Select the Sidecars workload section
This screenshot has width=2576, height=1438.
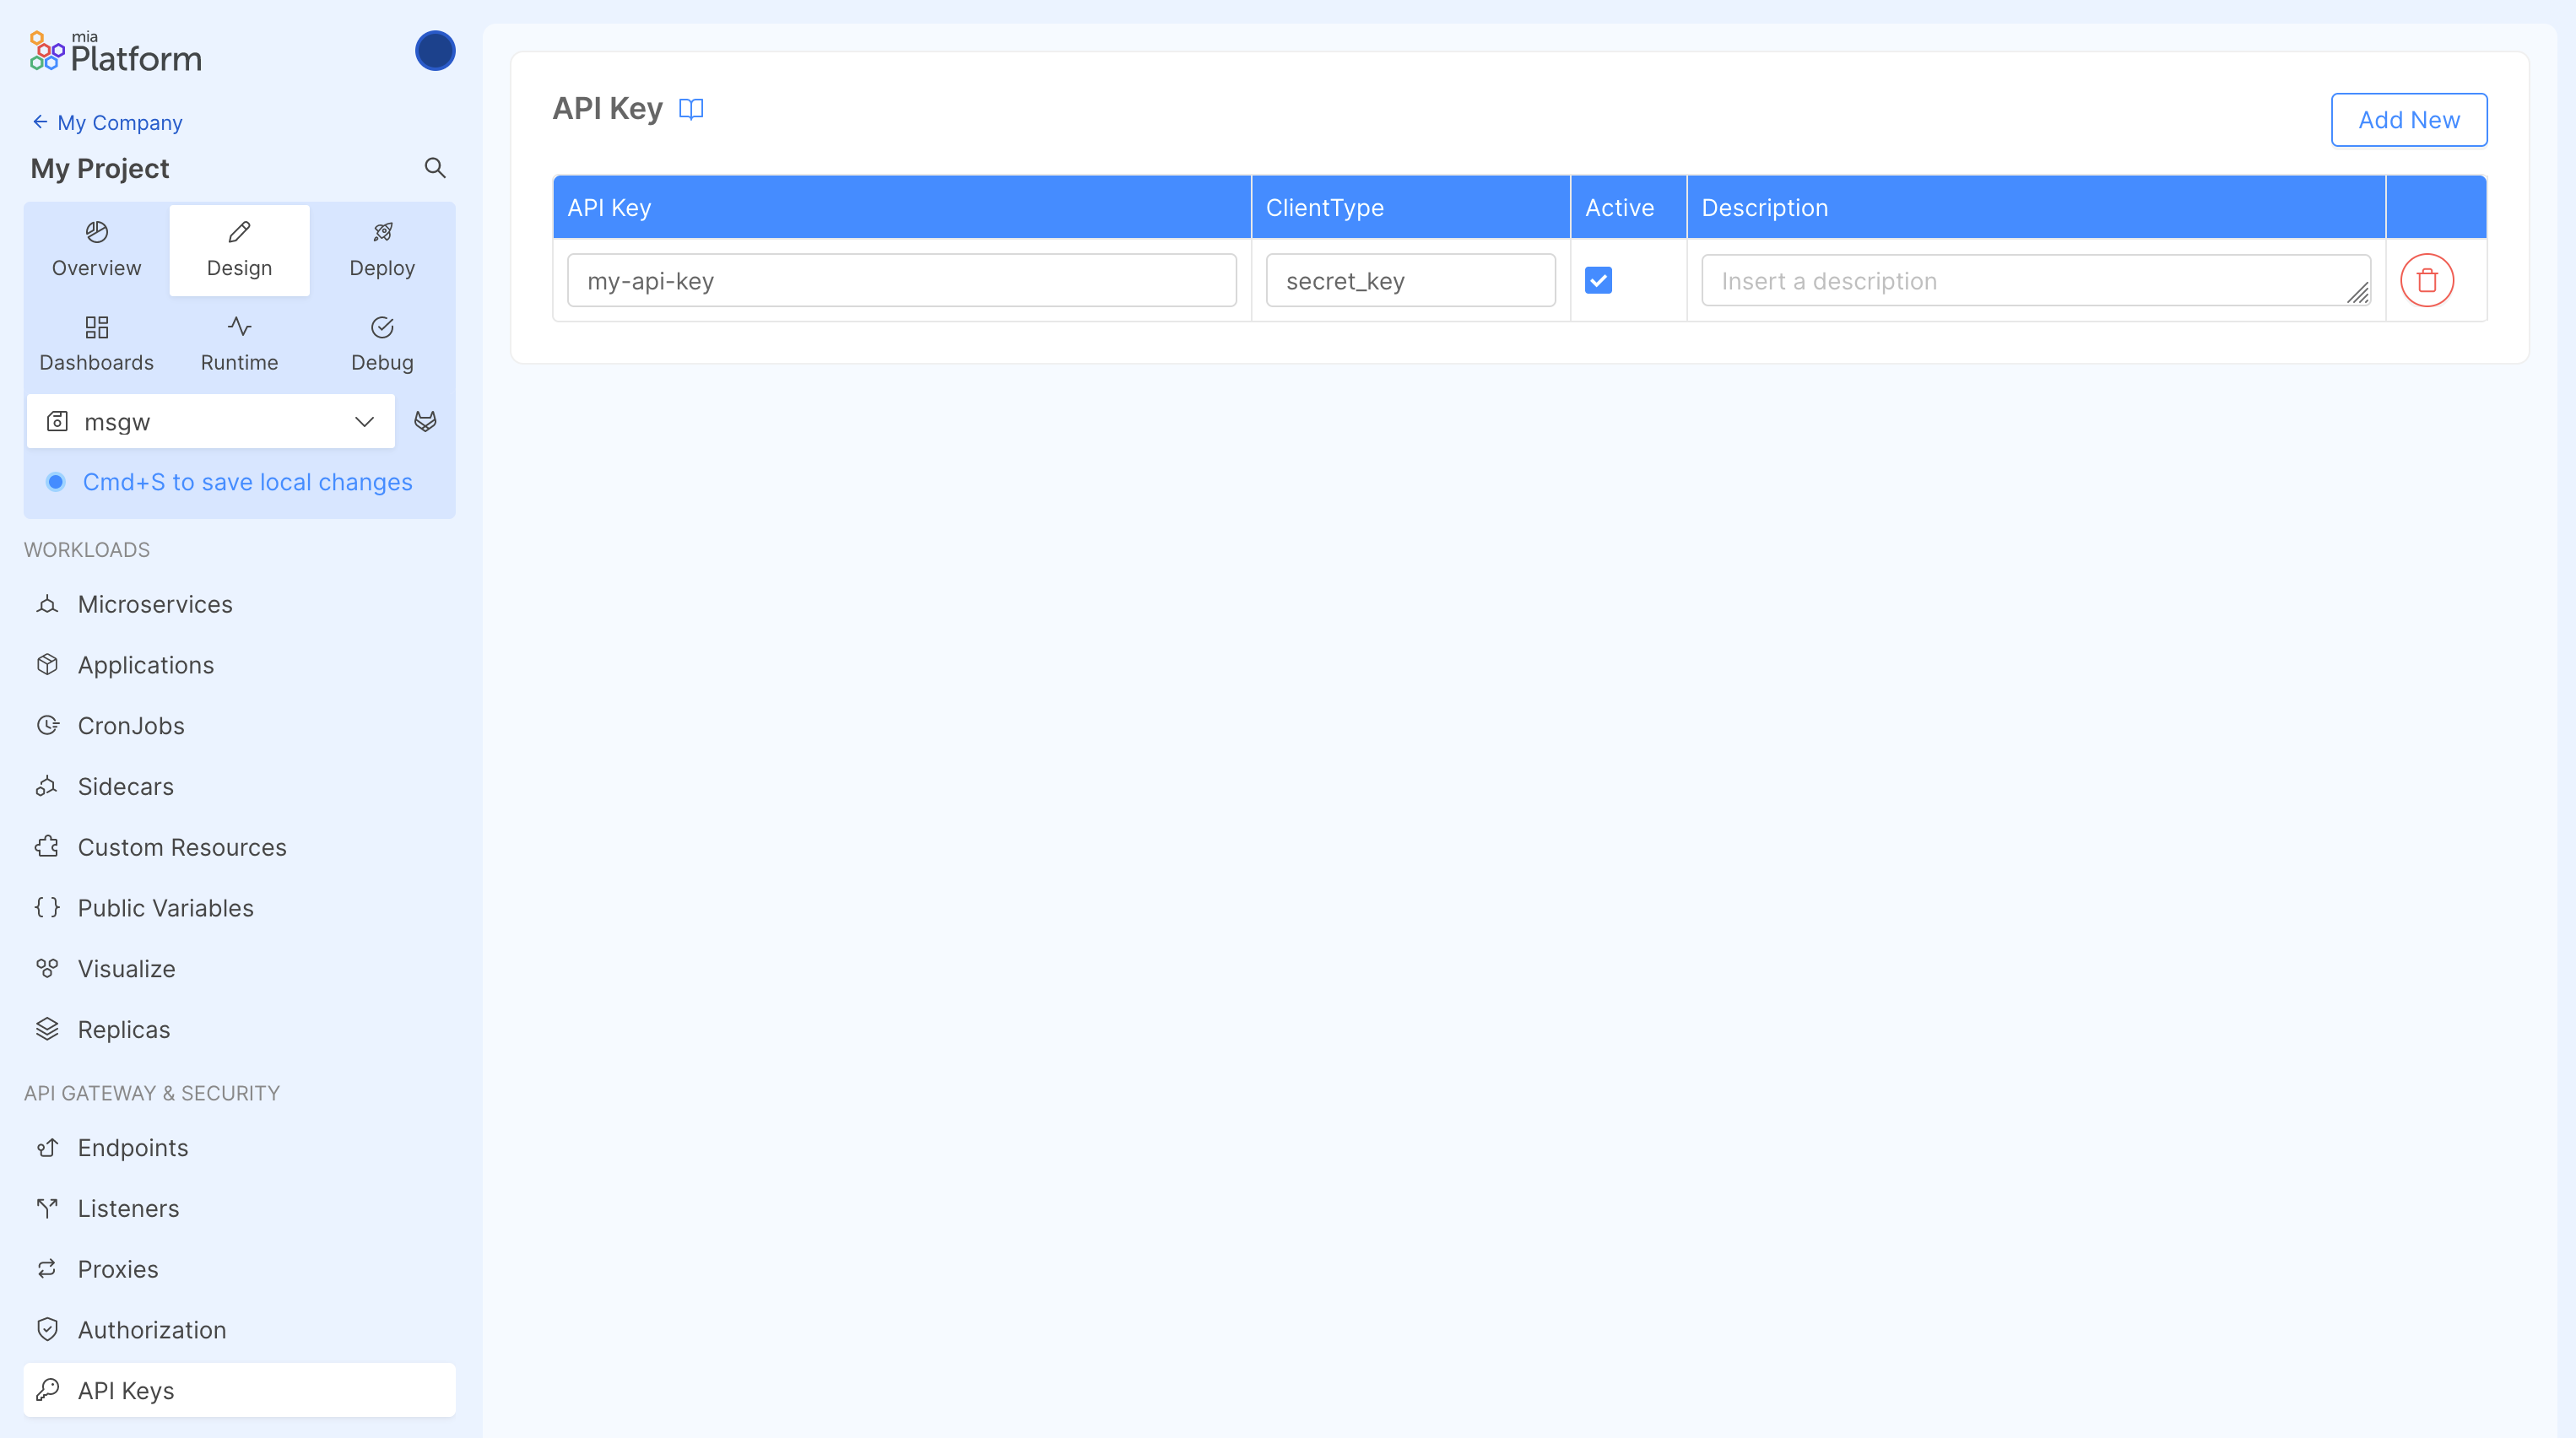[x=126, y=786]
